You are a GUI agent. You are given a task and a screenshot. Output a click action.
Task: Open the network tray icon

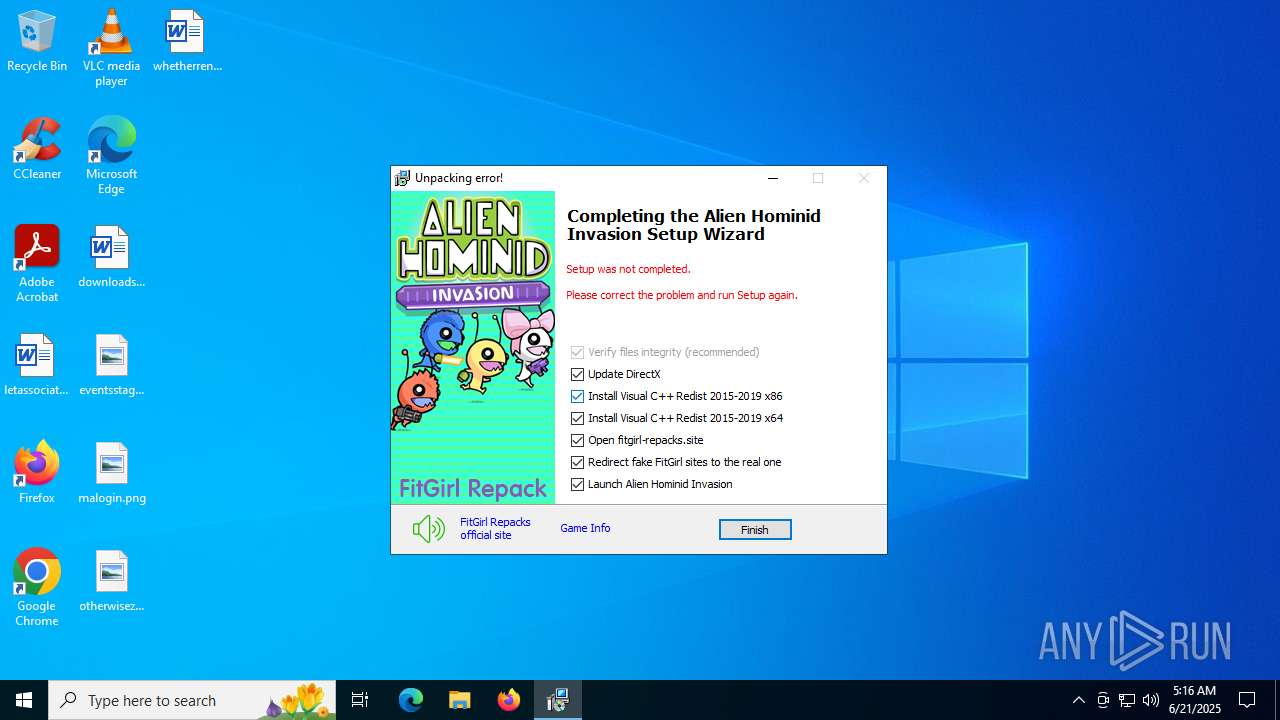click(1127, 700)
